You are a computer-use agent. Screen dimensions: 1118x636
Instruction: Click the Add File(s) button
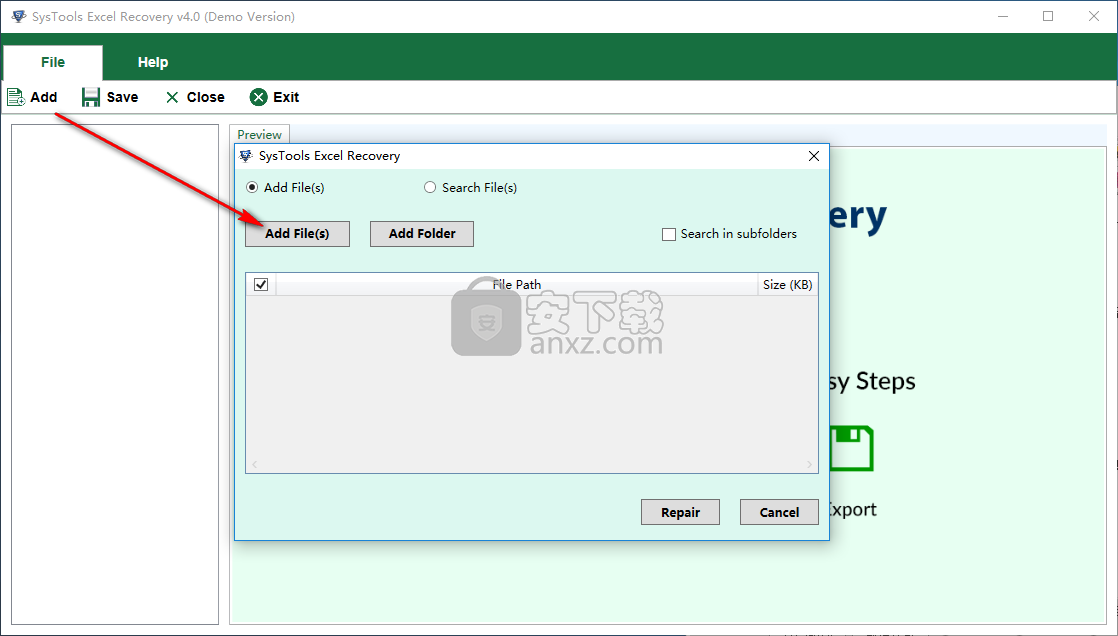(x=297, y=234)
